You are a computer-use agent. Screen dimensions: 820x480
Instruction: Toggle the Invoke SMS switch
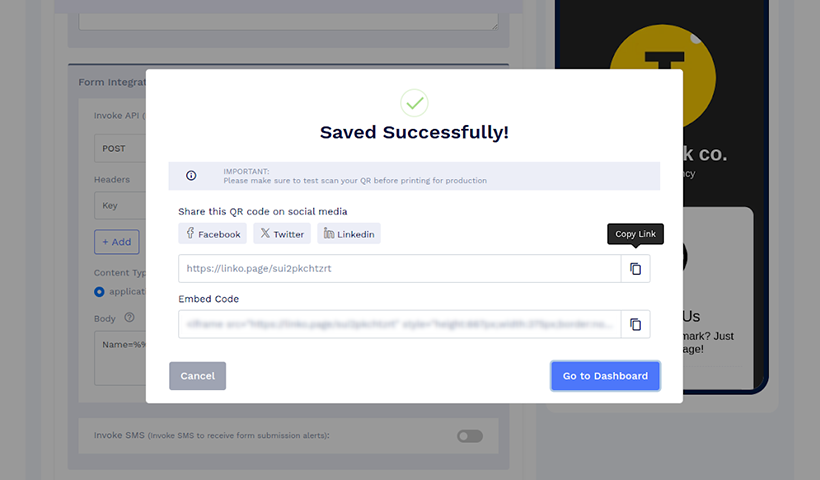coord(470,436)
